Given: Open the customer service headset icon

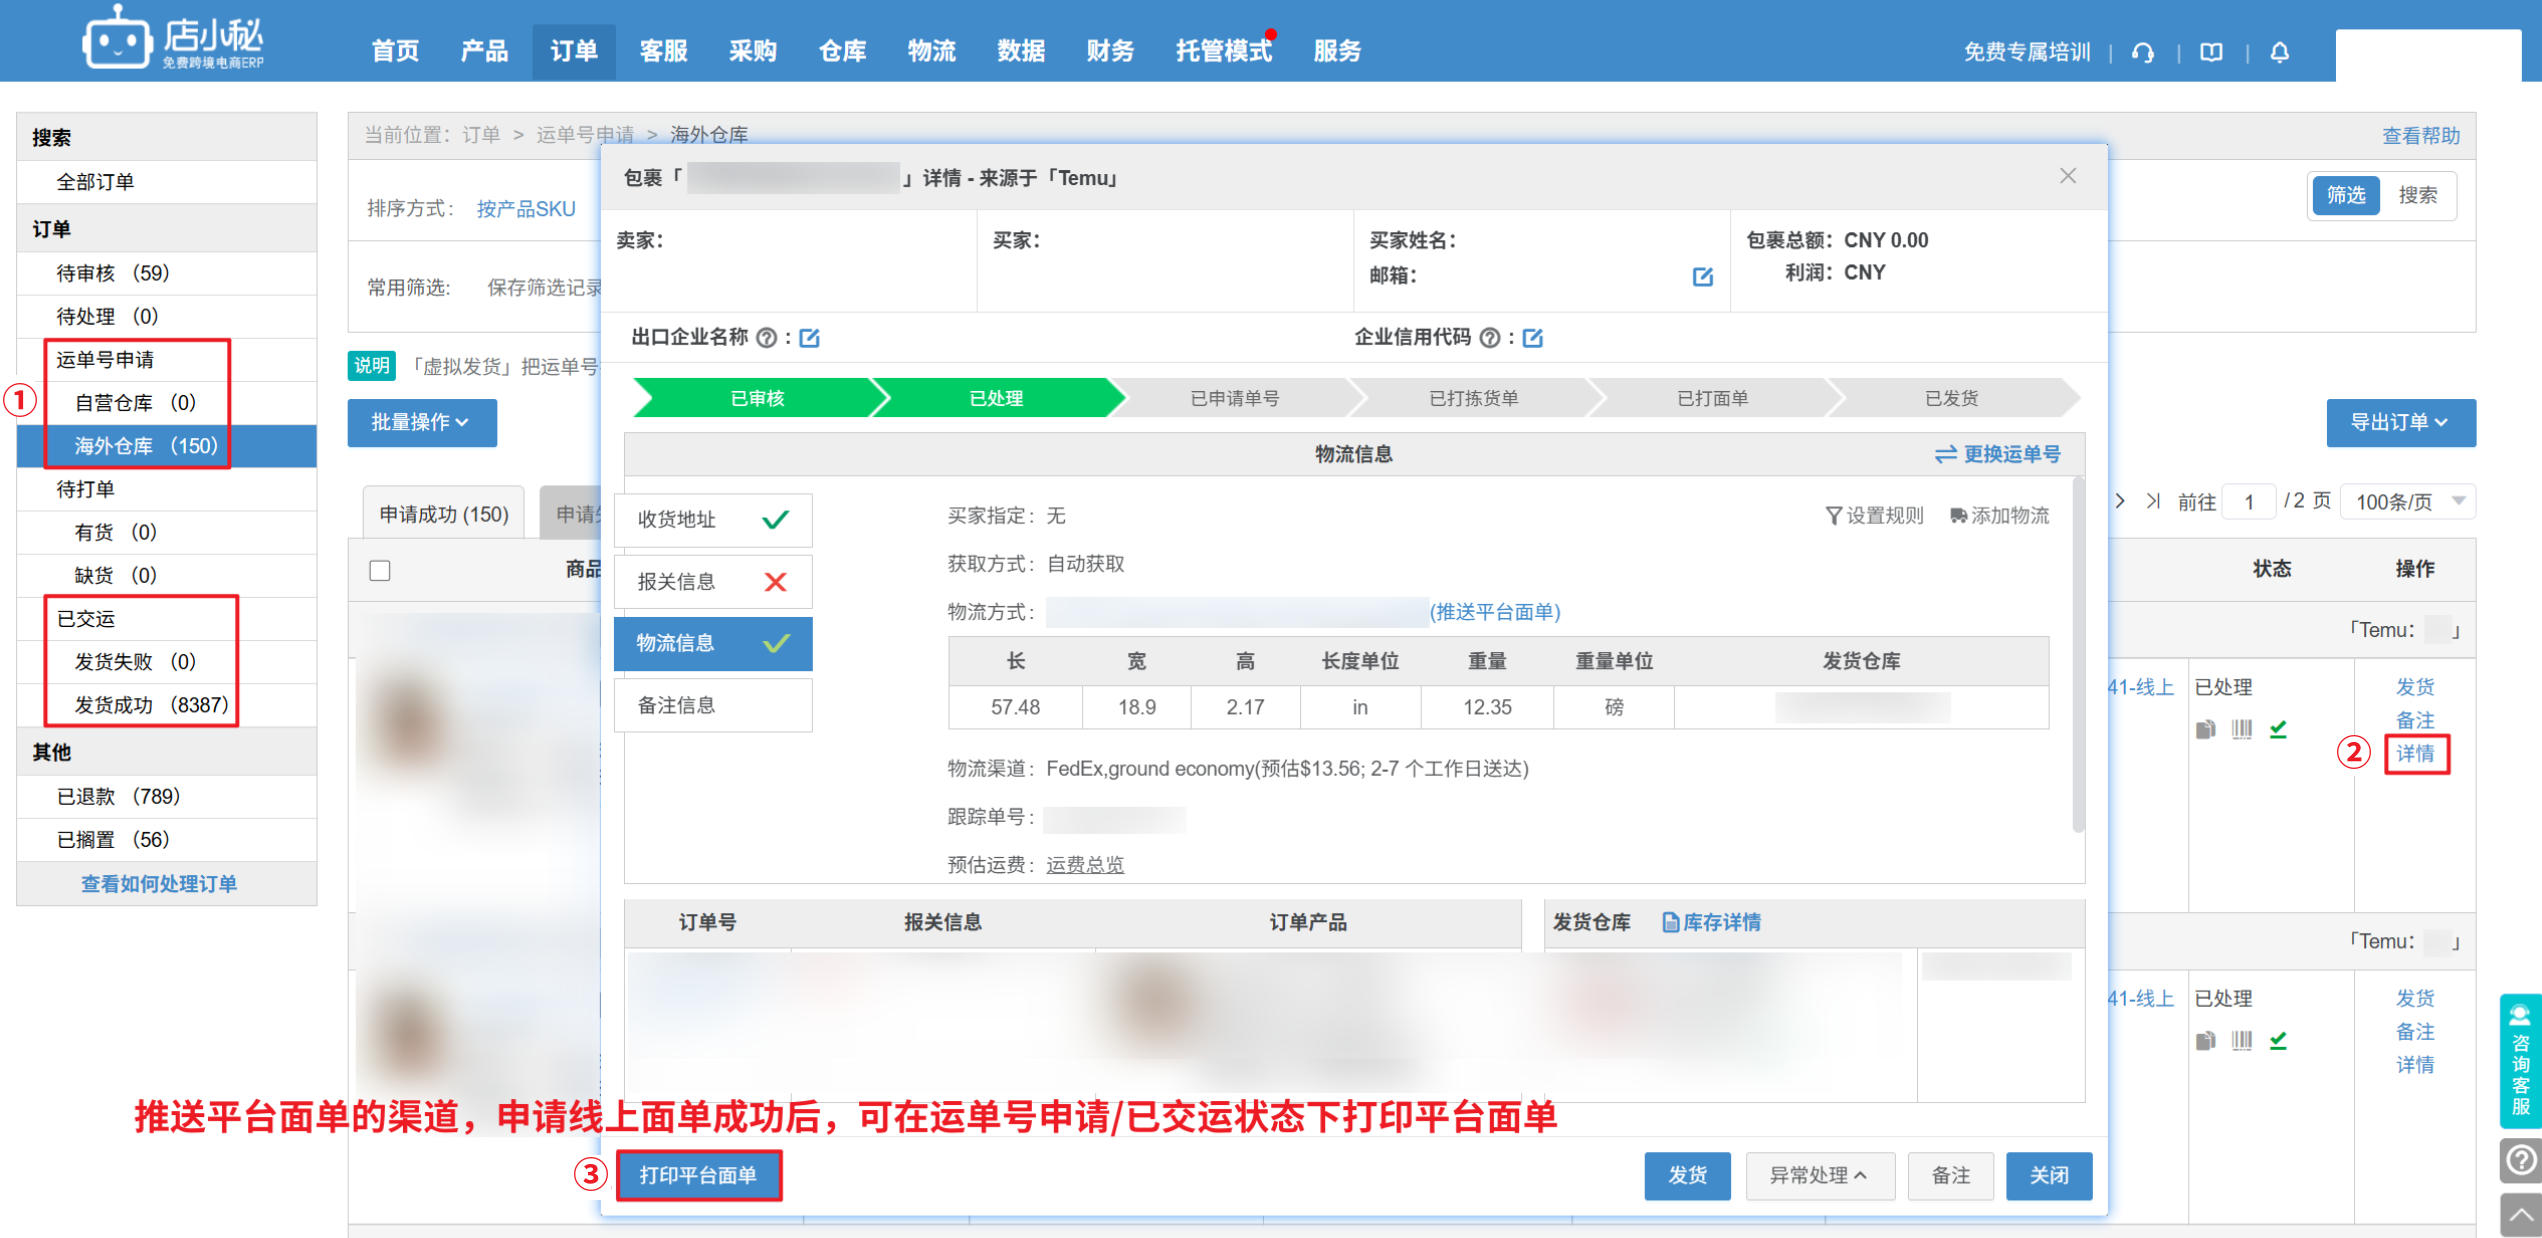Looking at the screenshot, I should click(2142, 52).
